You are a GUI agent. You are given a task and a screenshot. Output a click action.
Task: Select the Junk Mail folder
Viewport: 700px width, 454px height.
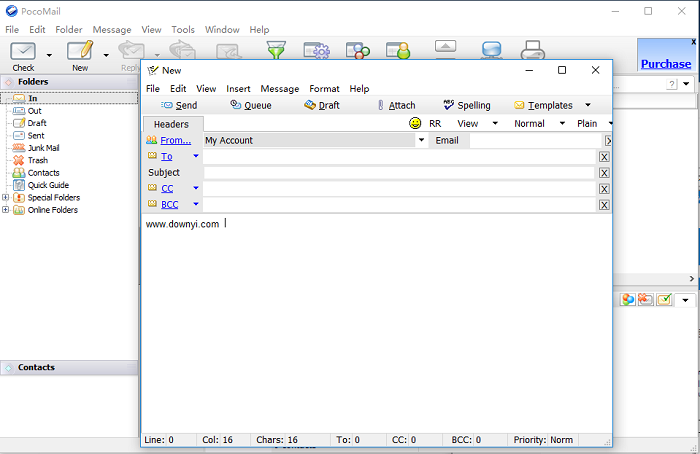[x=42, y=148]
